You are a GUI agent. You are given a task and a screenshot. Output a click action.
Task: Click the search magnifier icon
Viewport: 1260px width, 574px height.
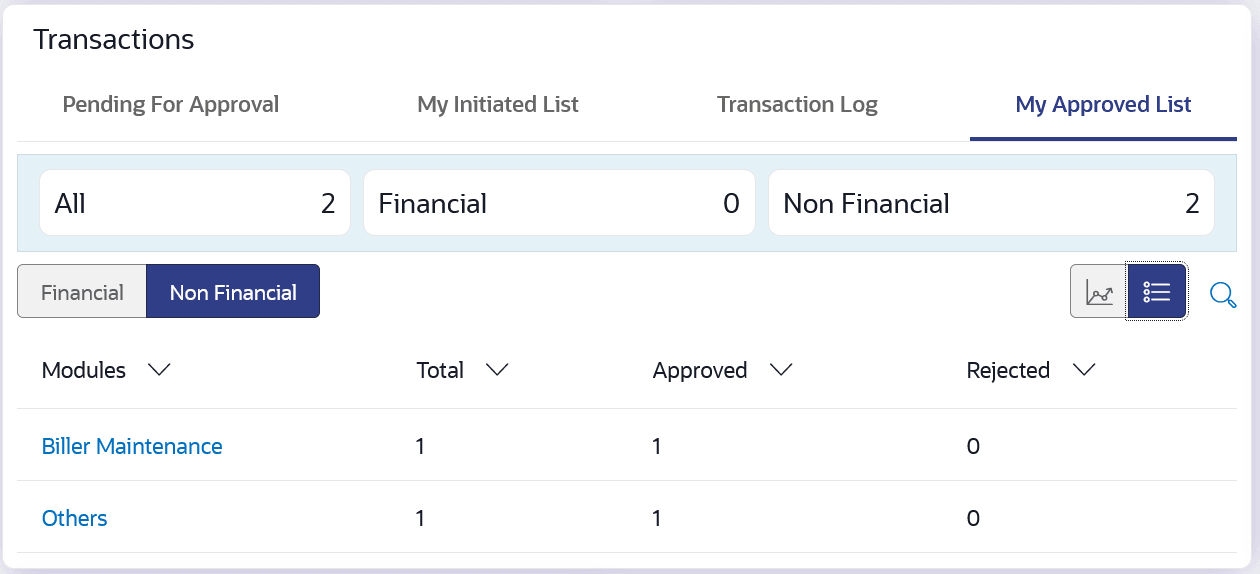[1222, 294]
